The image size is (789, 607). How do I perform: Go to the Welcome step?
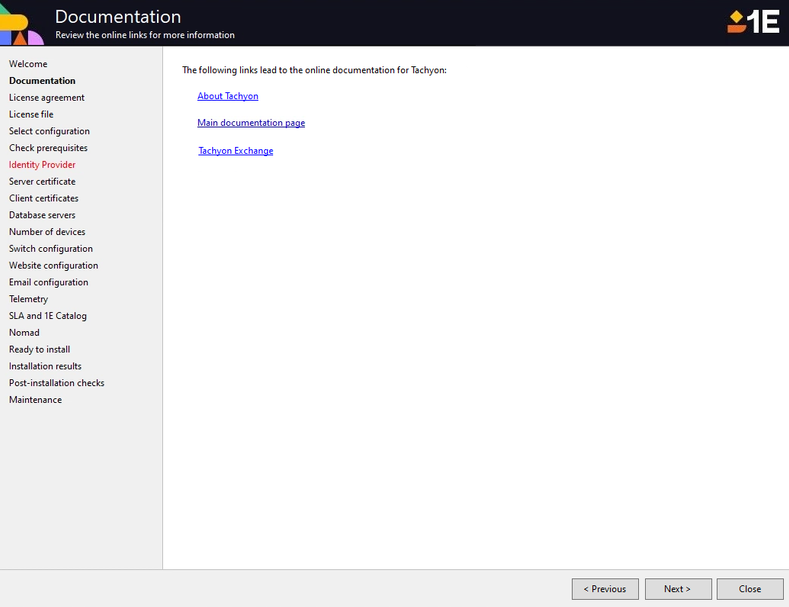tap(28, 64)
